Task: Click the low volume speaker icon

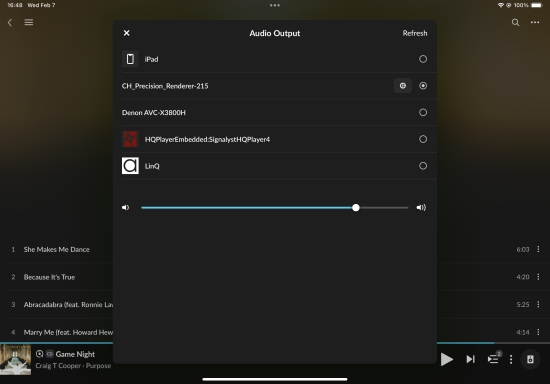Action: pos(126,208)
